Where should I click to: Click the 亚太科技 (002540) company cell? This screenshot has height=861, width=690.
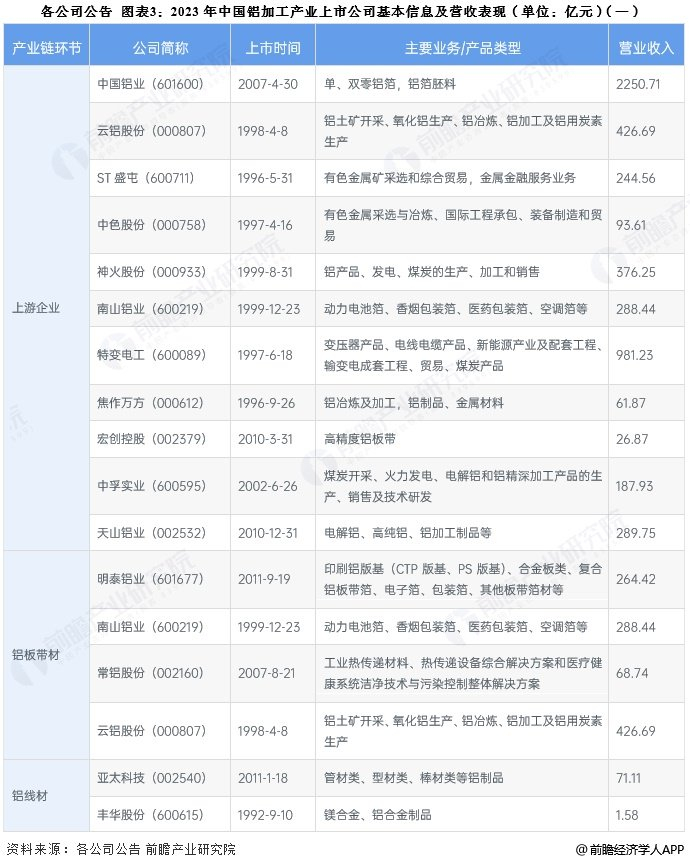159,777
